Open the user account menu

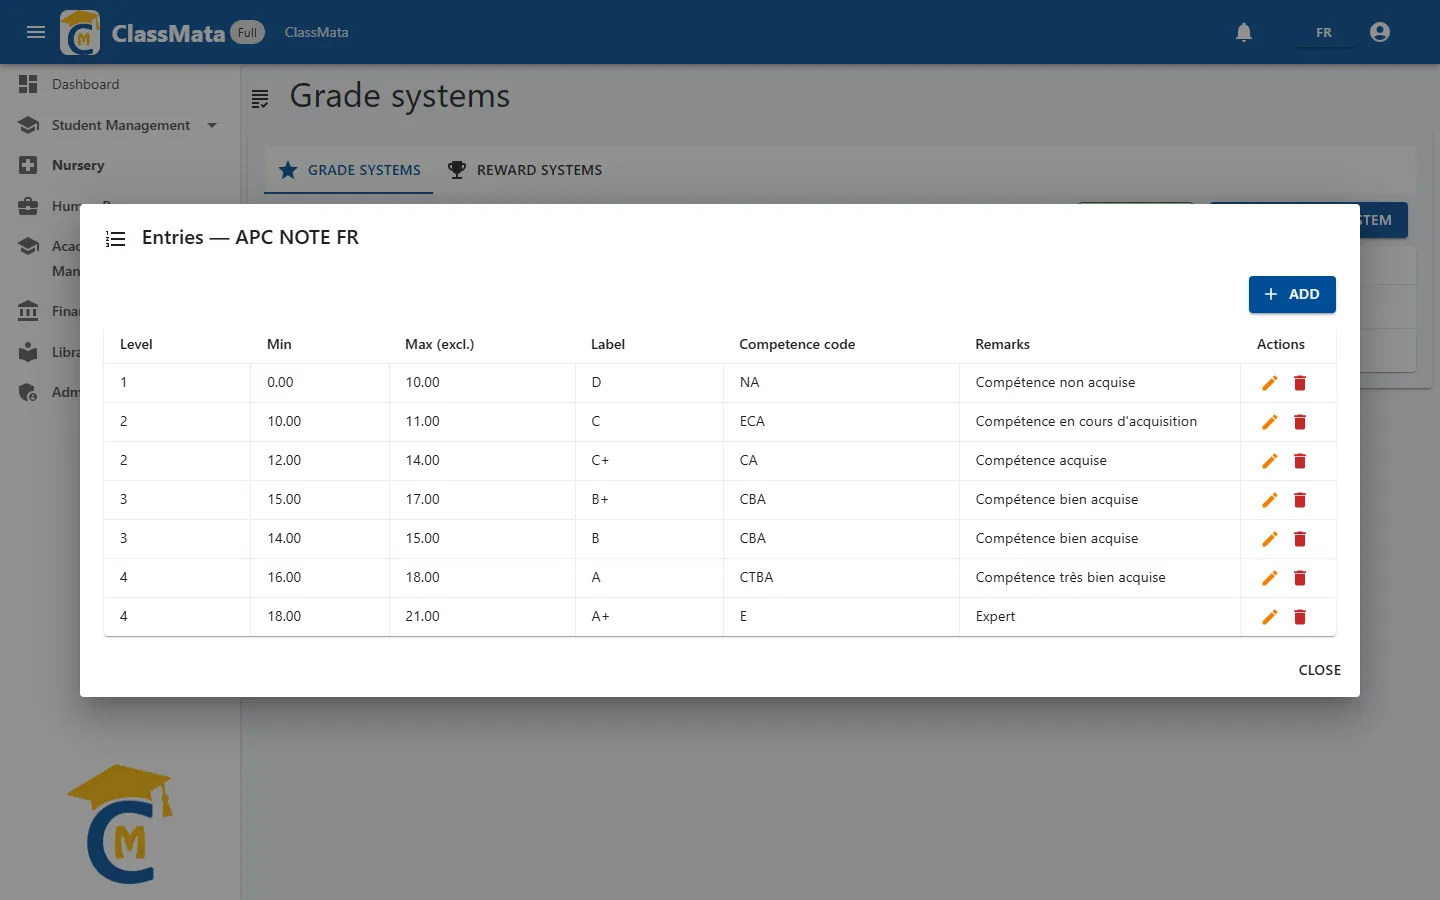point(1380,32)
